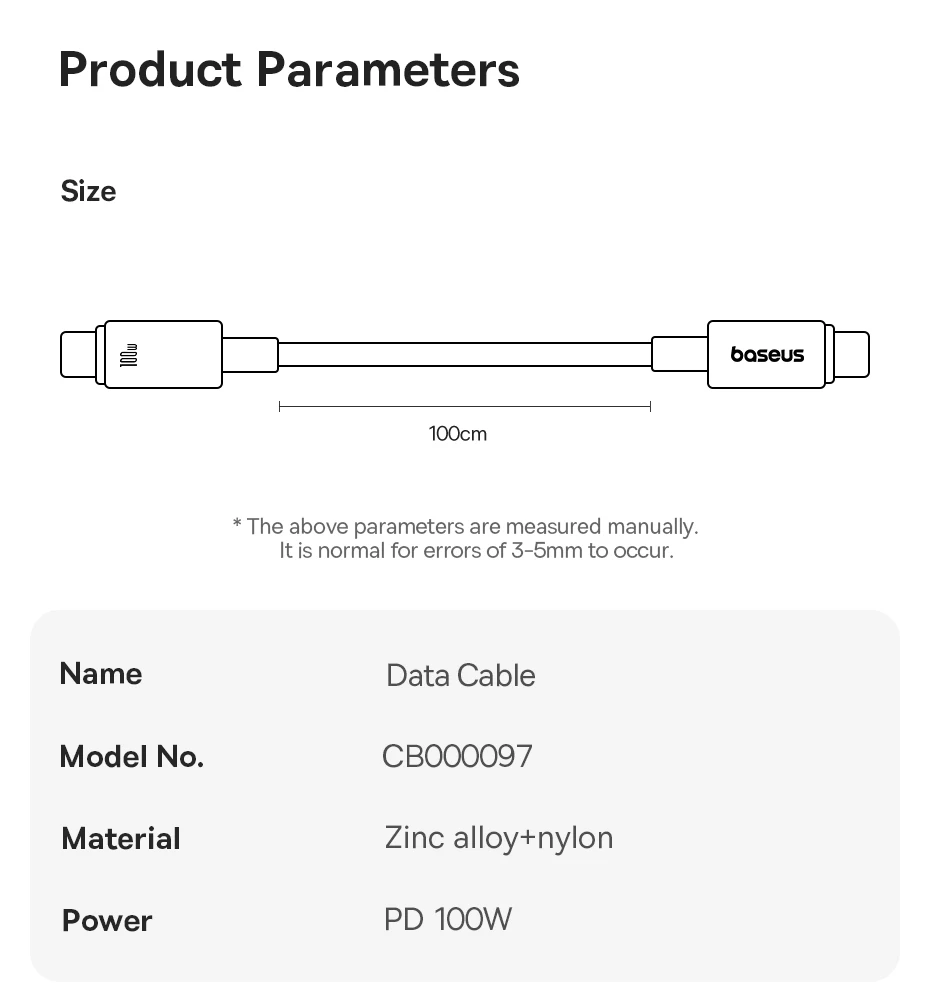Select the "Zinc alloy+nylon" value
The image size is (930, 995).
coord(499,838)
